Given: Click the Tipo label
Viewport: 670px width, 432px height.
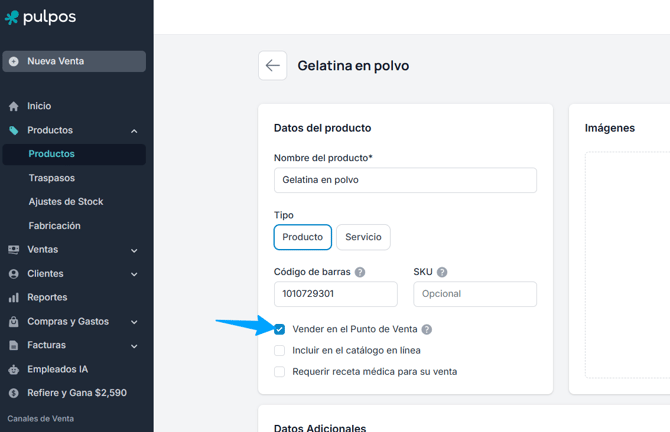Looking at the screenshot, I should [284, 215].
